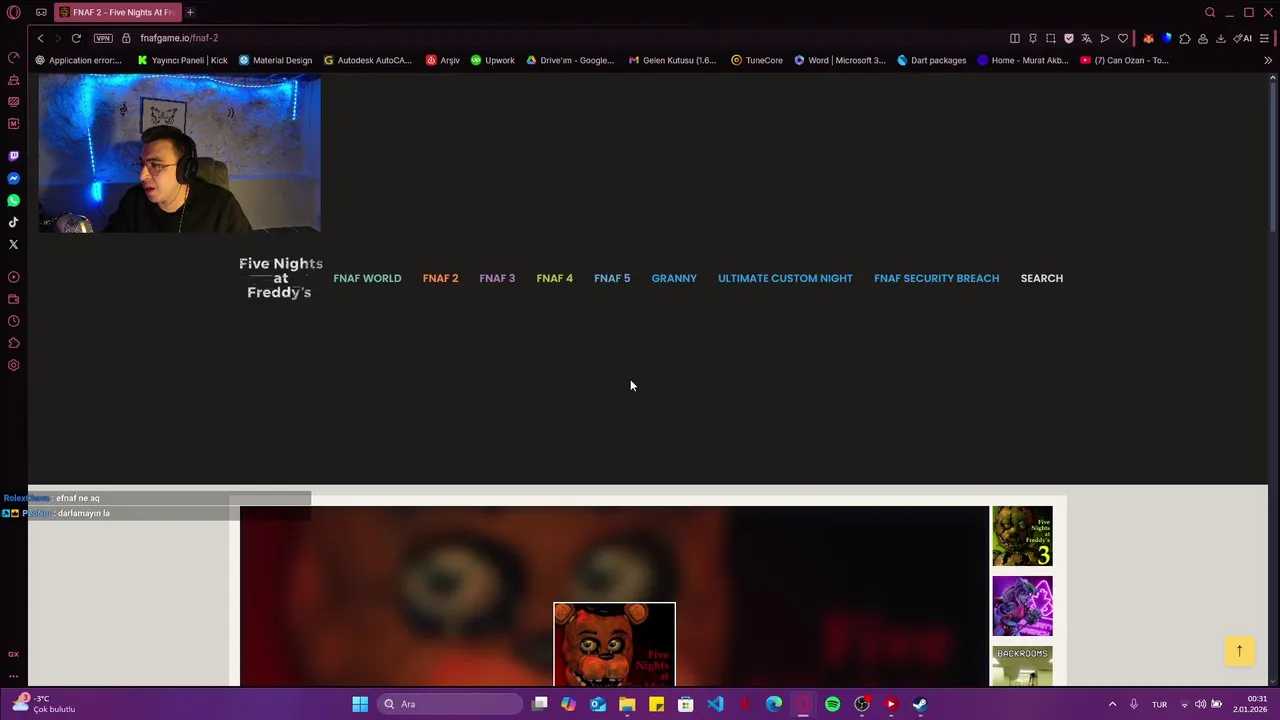Image resolution: width=1280 pixels, height=720 pixels.
Task: Open blue shield extension icon
Action: point(1166,38)
